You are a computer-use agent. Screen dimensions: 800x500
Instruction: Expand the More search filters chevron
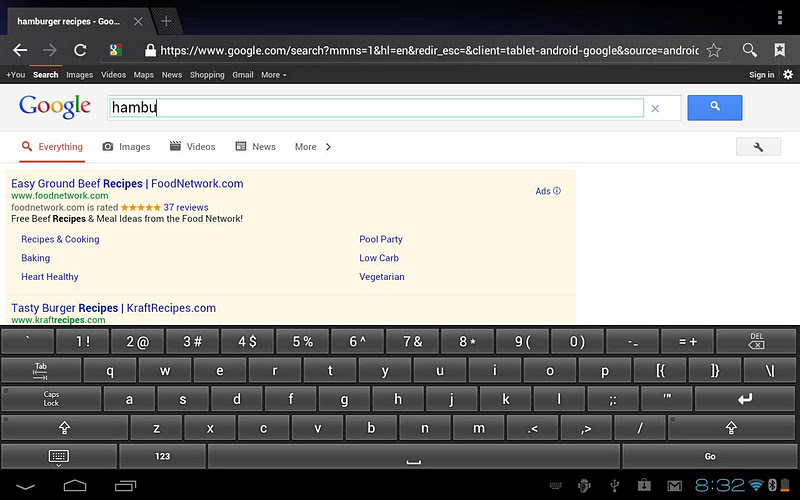(328, 147)
